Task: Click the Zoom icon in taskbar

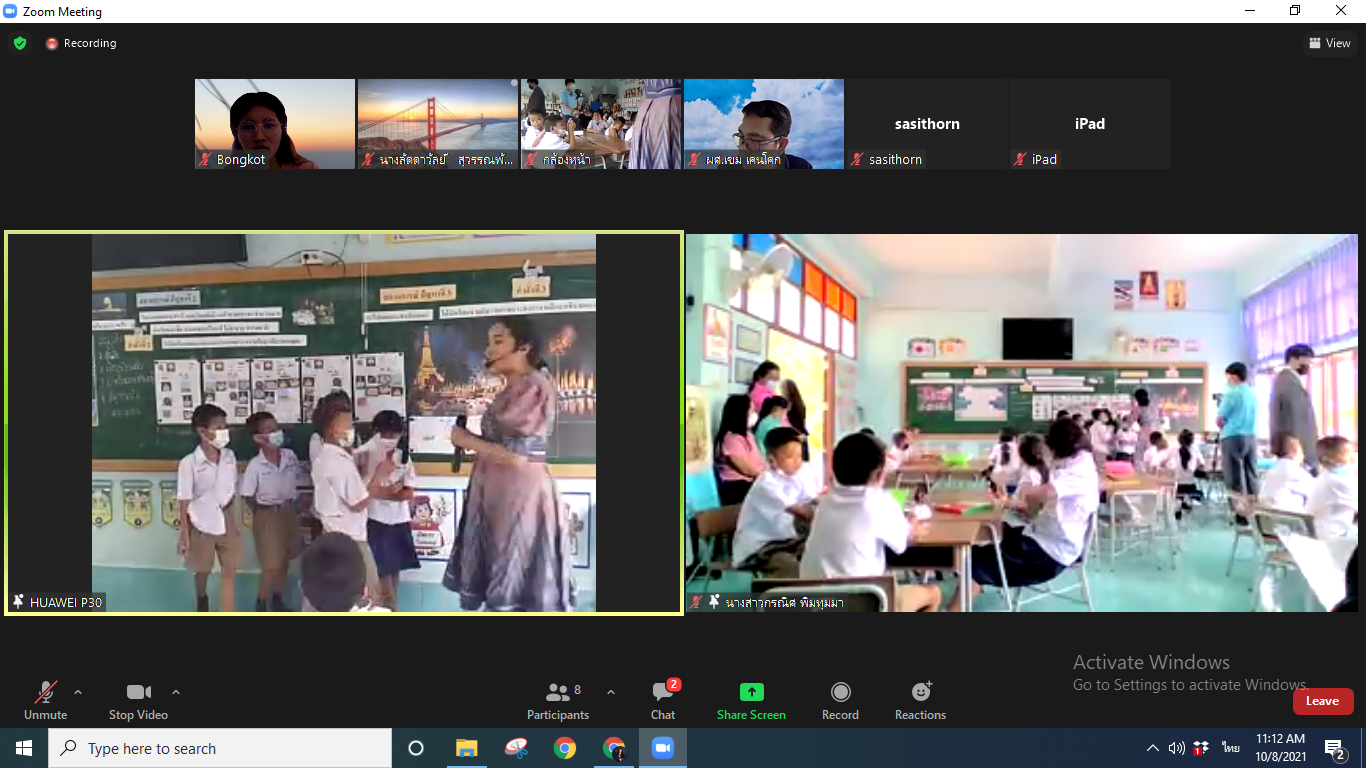Action: pyautogui.click(x=662, y=748)
